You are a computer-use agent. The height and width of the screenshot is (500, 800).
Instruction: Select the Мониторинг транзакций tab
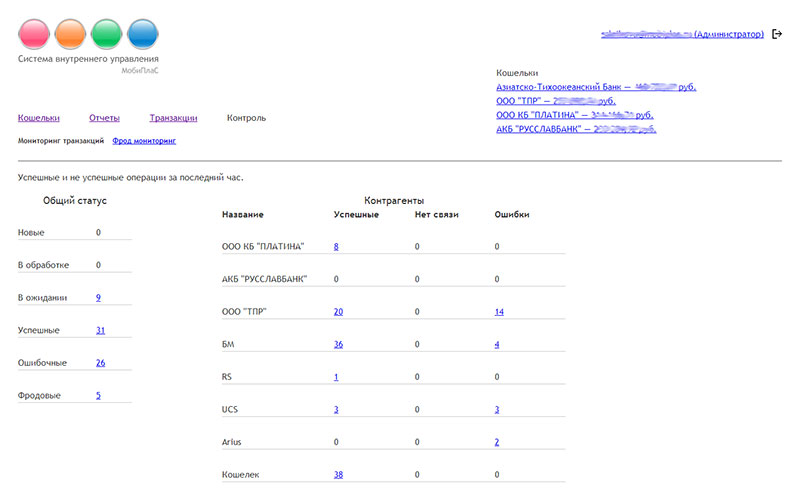pyautogui.click(x=61, y=141)
